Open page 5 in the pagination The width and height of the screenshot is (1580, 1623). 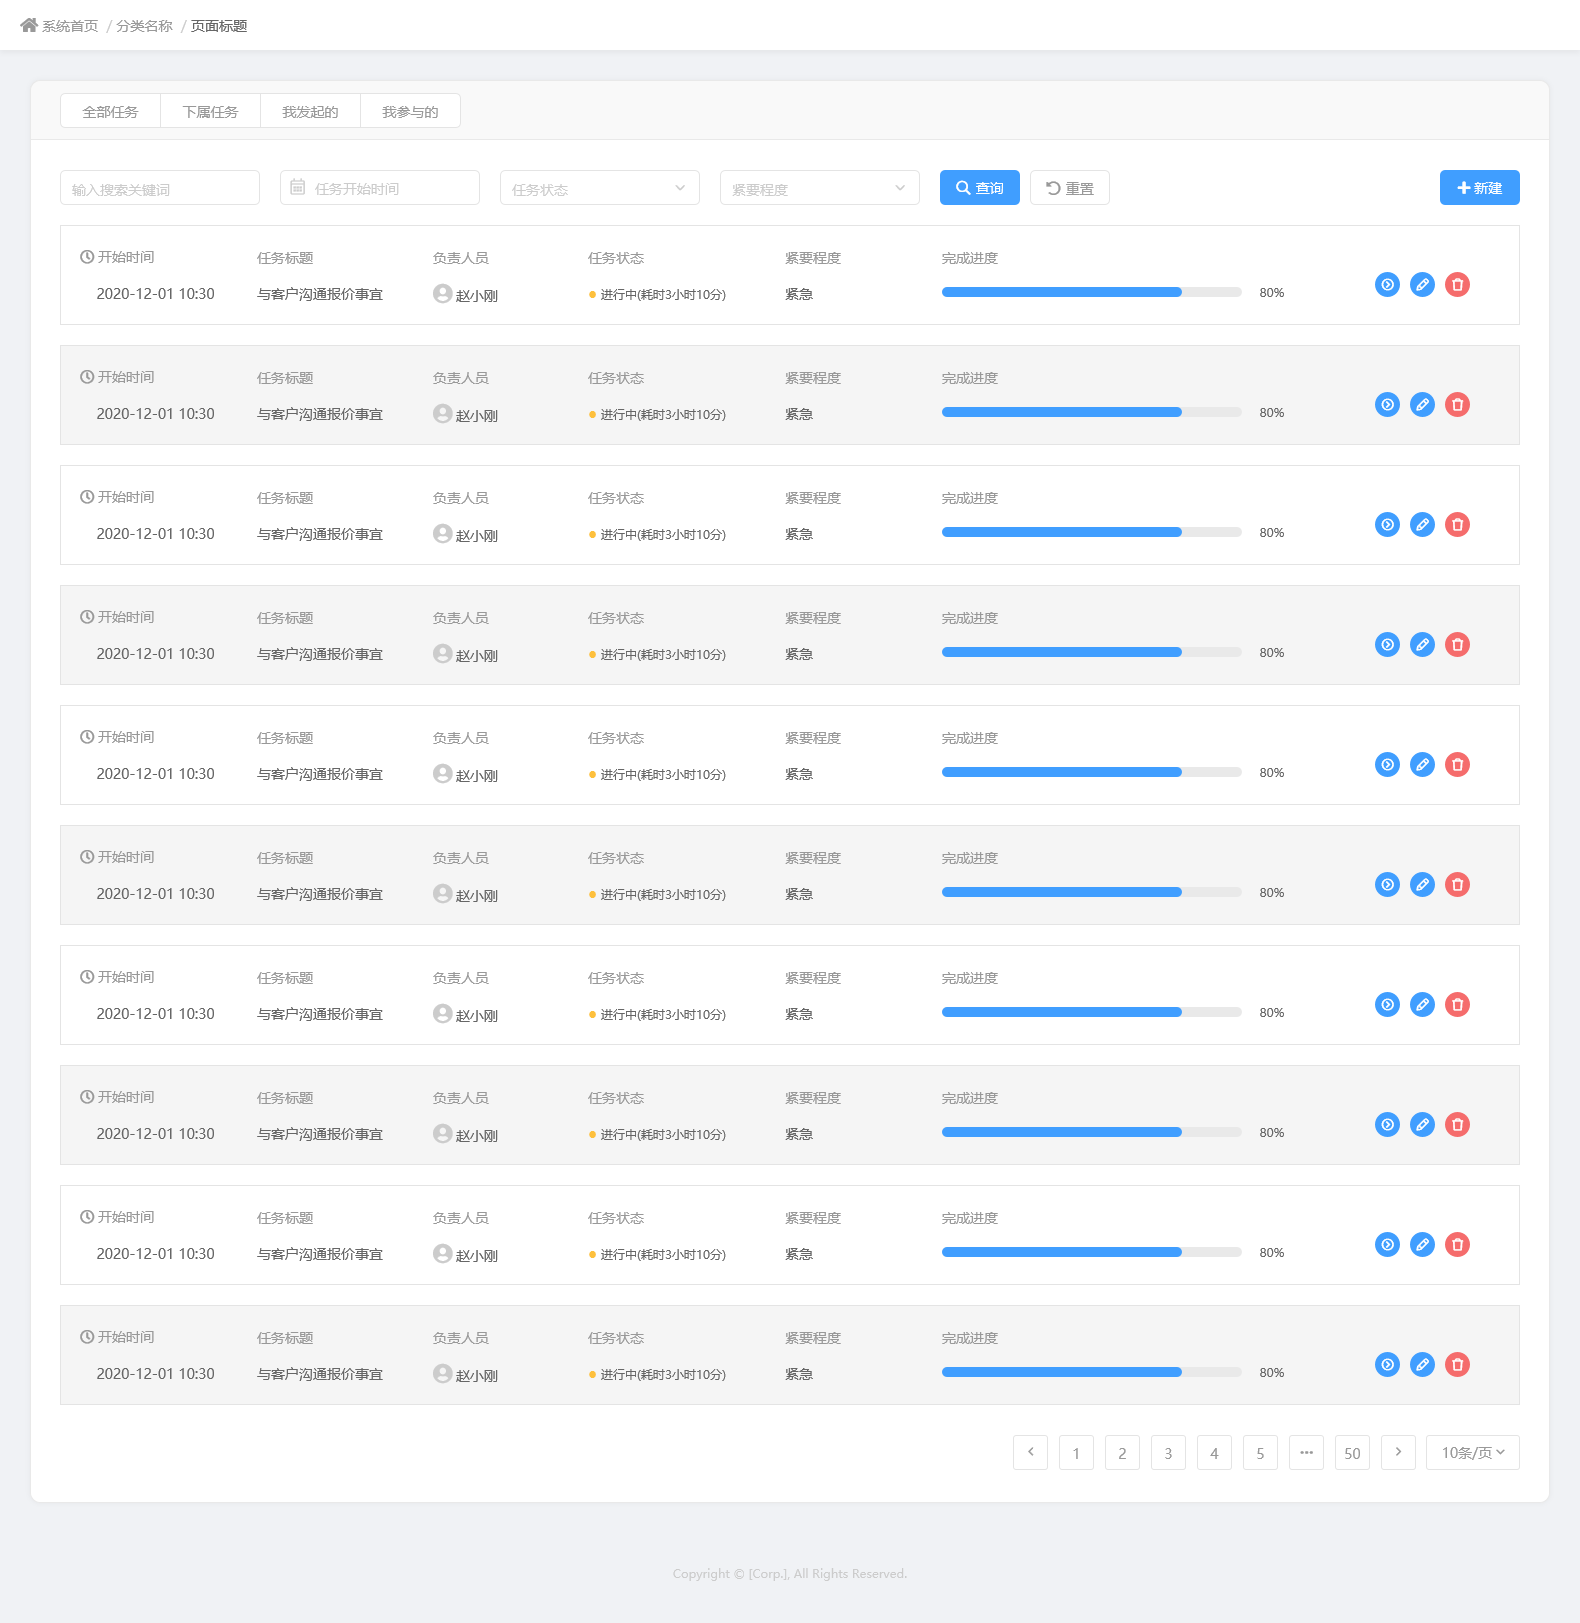tap(1260, 1453)
